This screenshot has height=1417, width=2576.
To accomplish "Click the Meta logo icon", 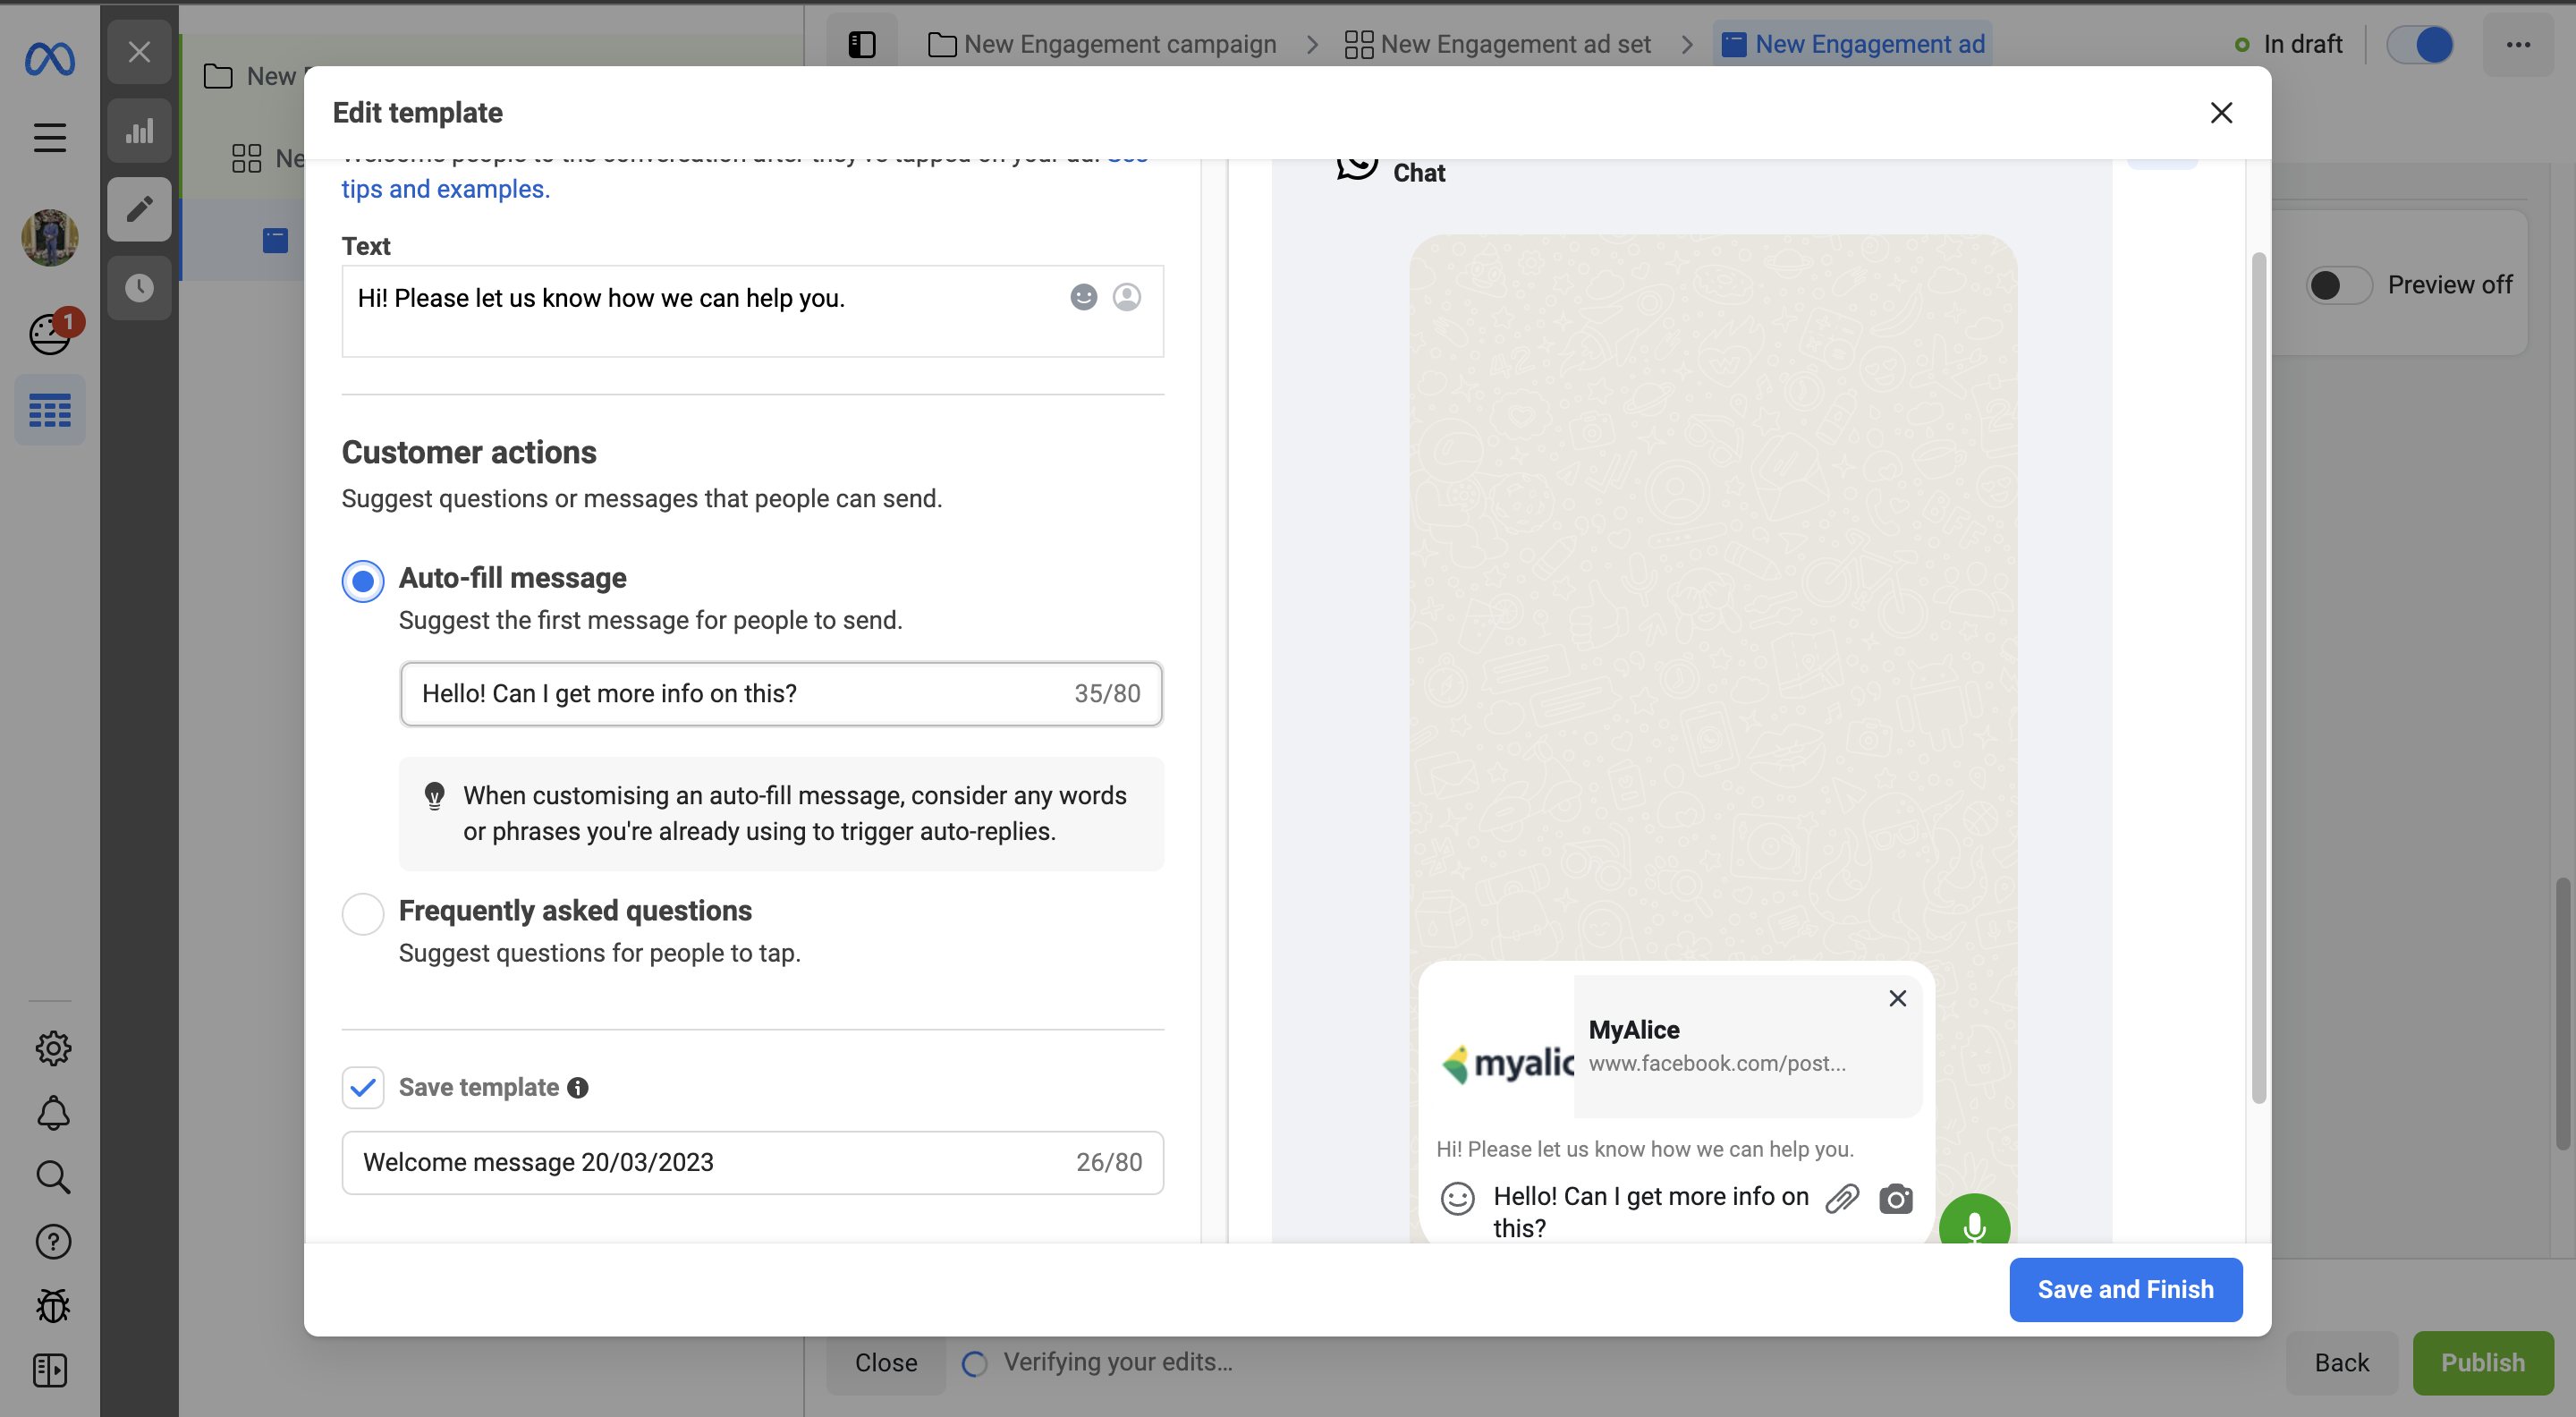I will click(50, 59).
